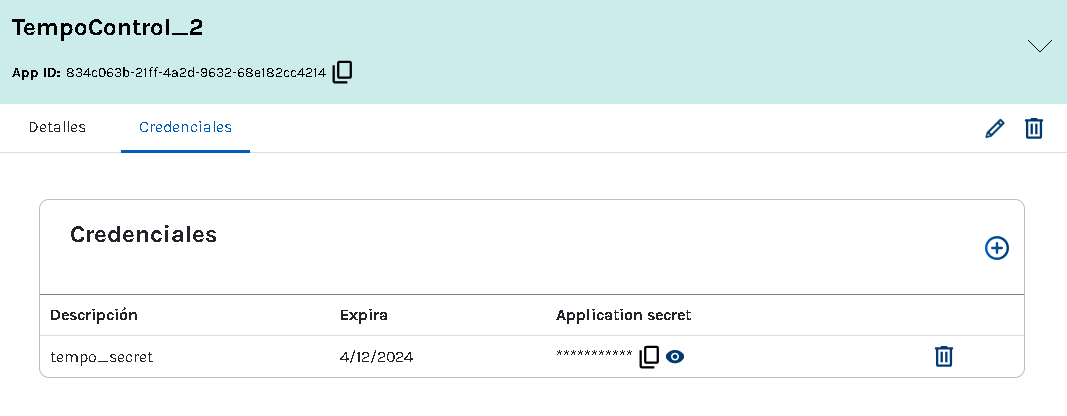The width and height of the screenshot is (1067, 416).
Task: Switch to the Detalles tab
Action: point(57,128)
